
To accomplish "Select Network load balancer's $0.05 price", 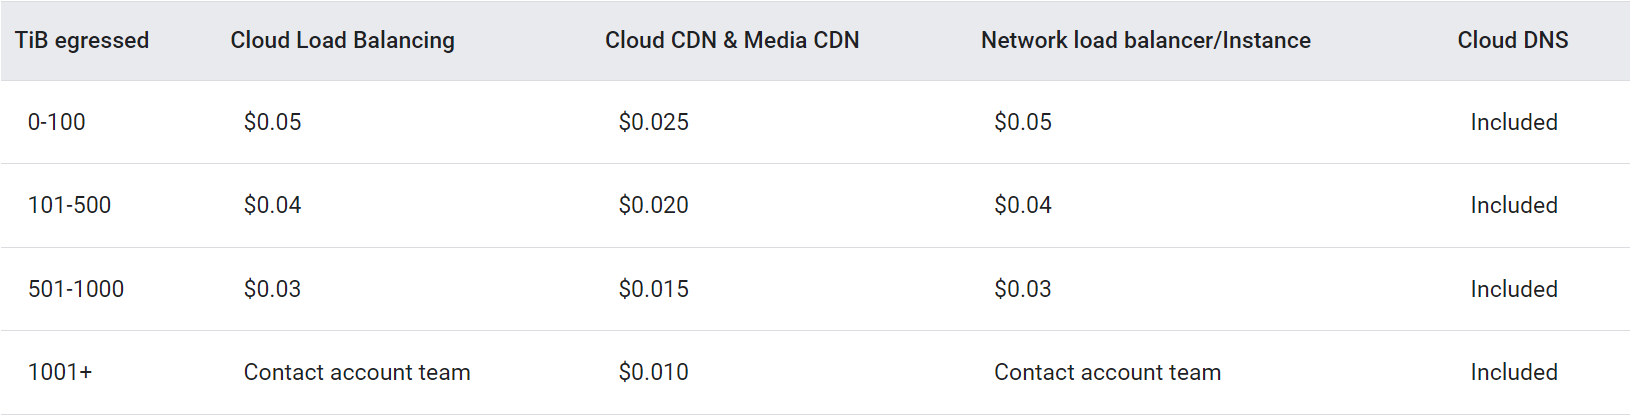I will click(1022, 122).
